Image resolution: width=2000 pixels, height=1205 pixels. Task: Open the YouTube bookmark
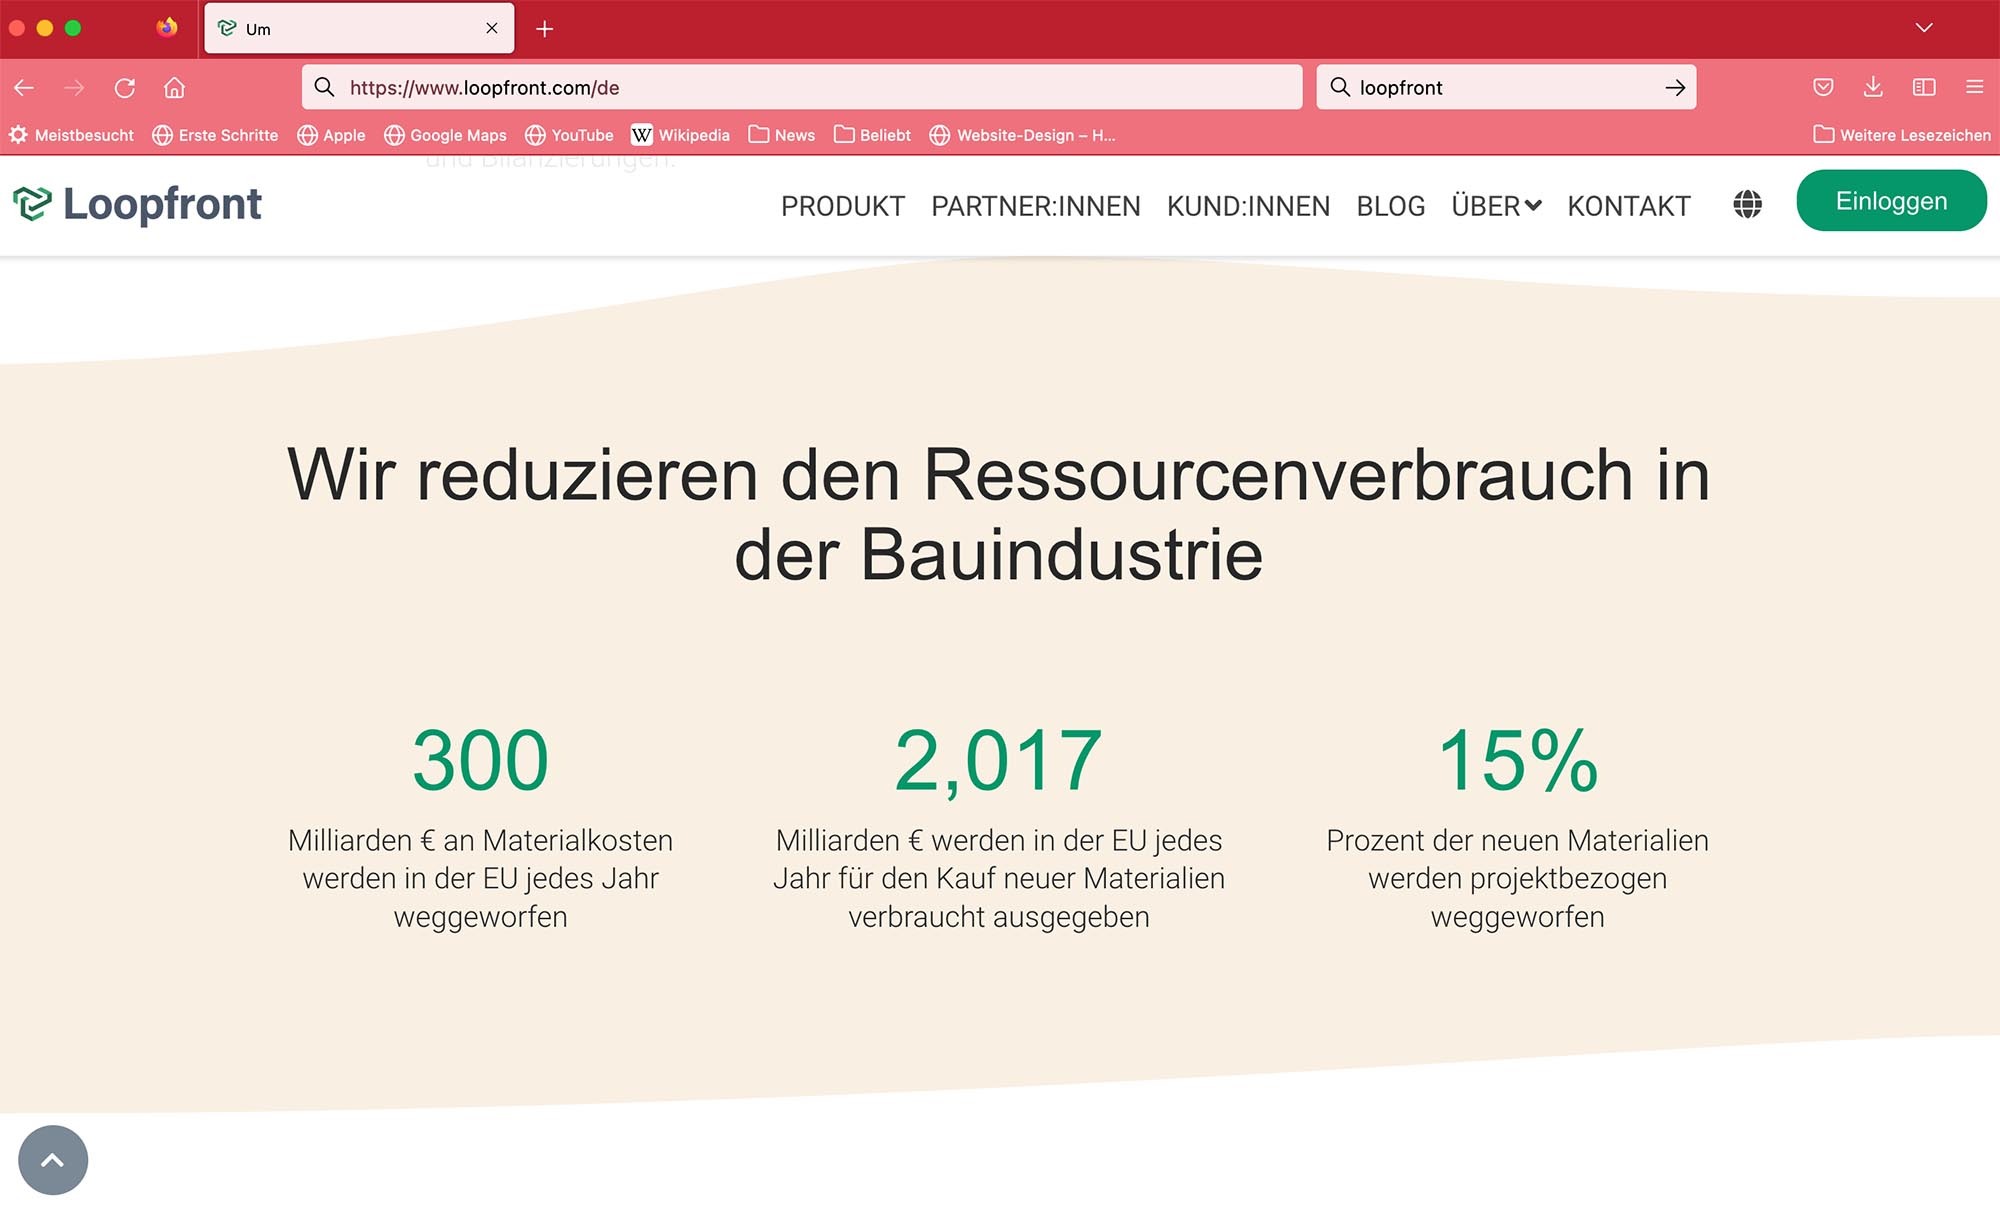569,135
